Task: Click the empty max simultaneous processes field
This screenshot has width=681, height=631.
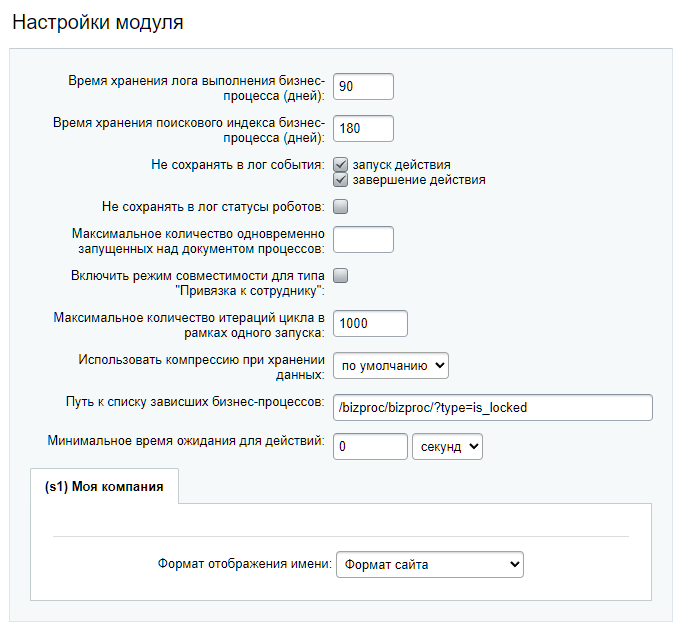Action: coord(364,240)
